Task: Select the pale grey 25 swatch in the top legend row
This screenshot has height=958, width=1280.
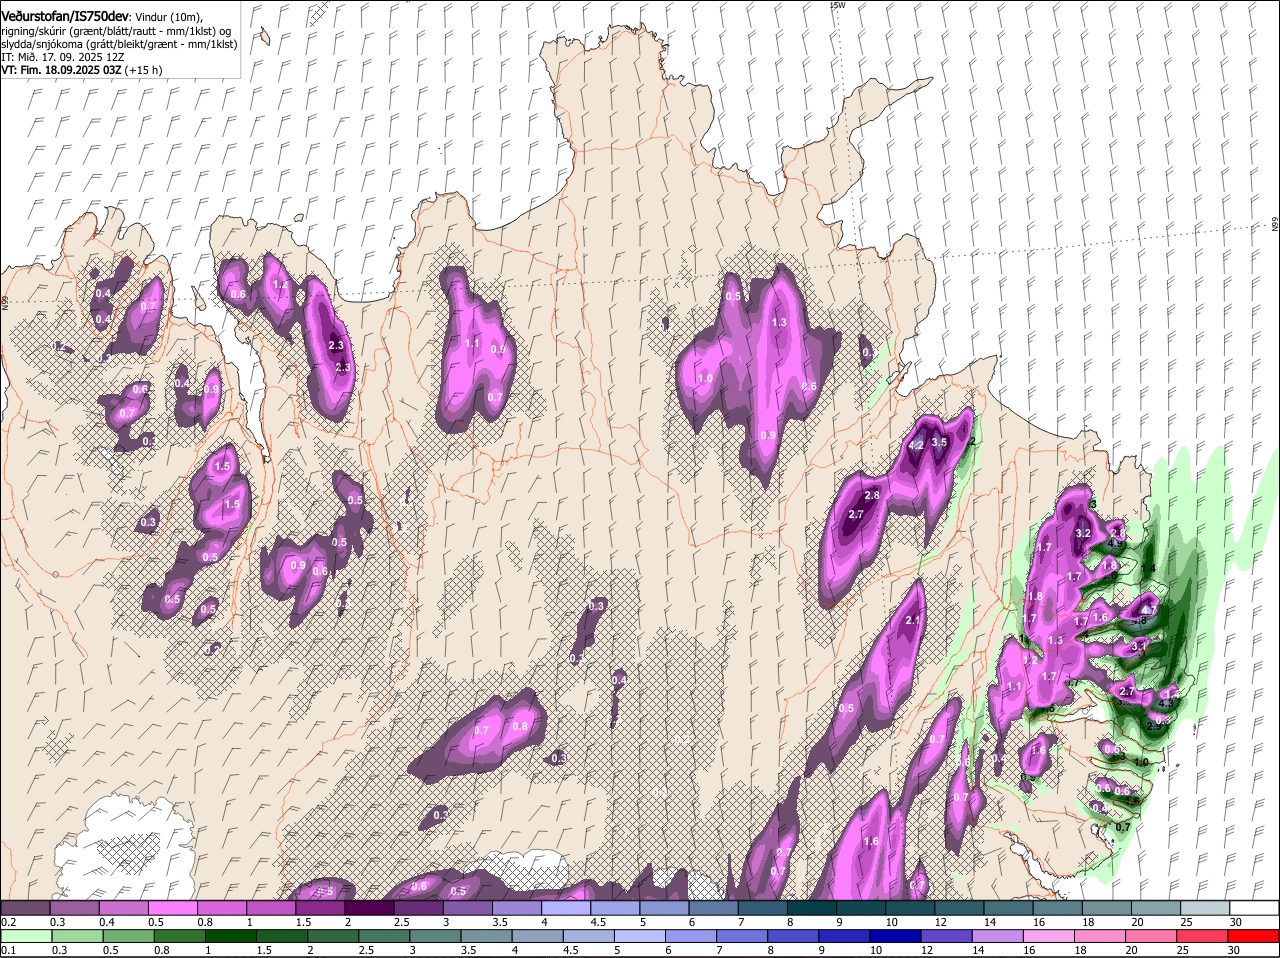Action: click(x=1206, y=908)
